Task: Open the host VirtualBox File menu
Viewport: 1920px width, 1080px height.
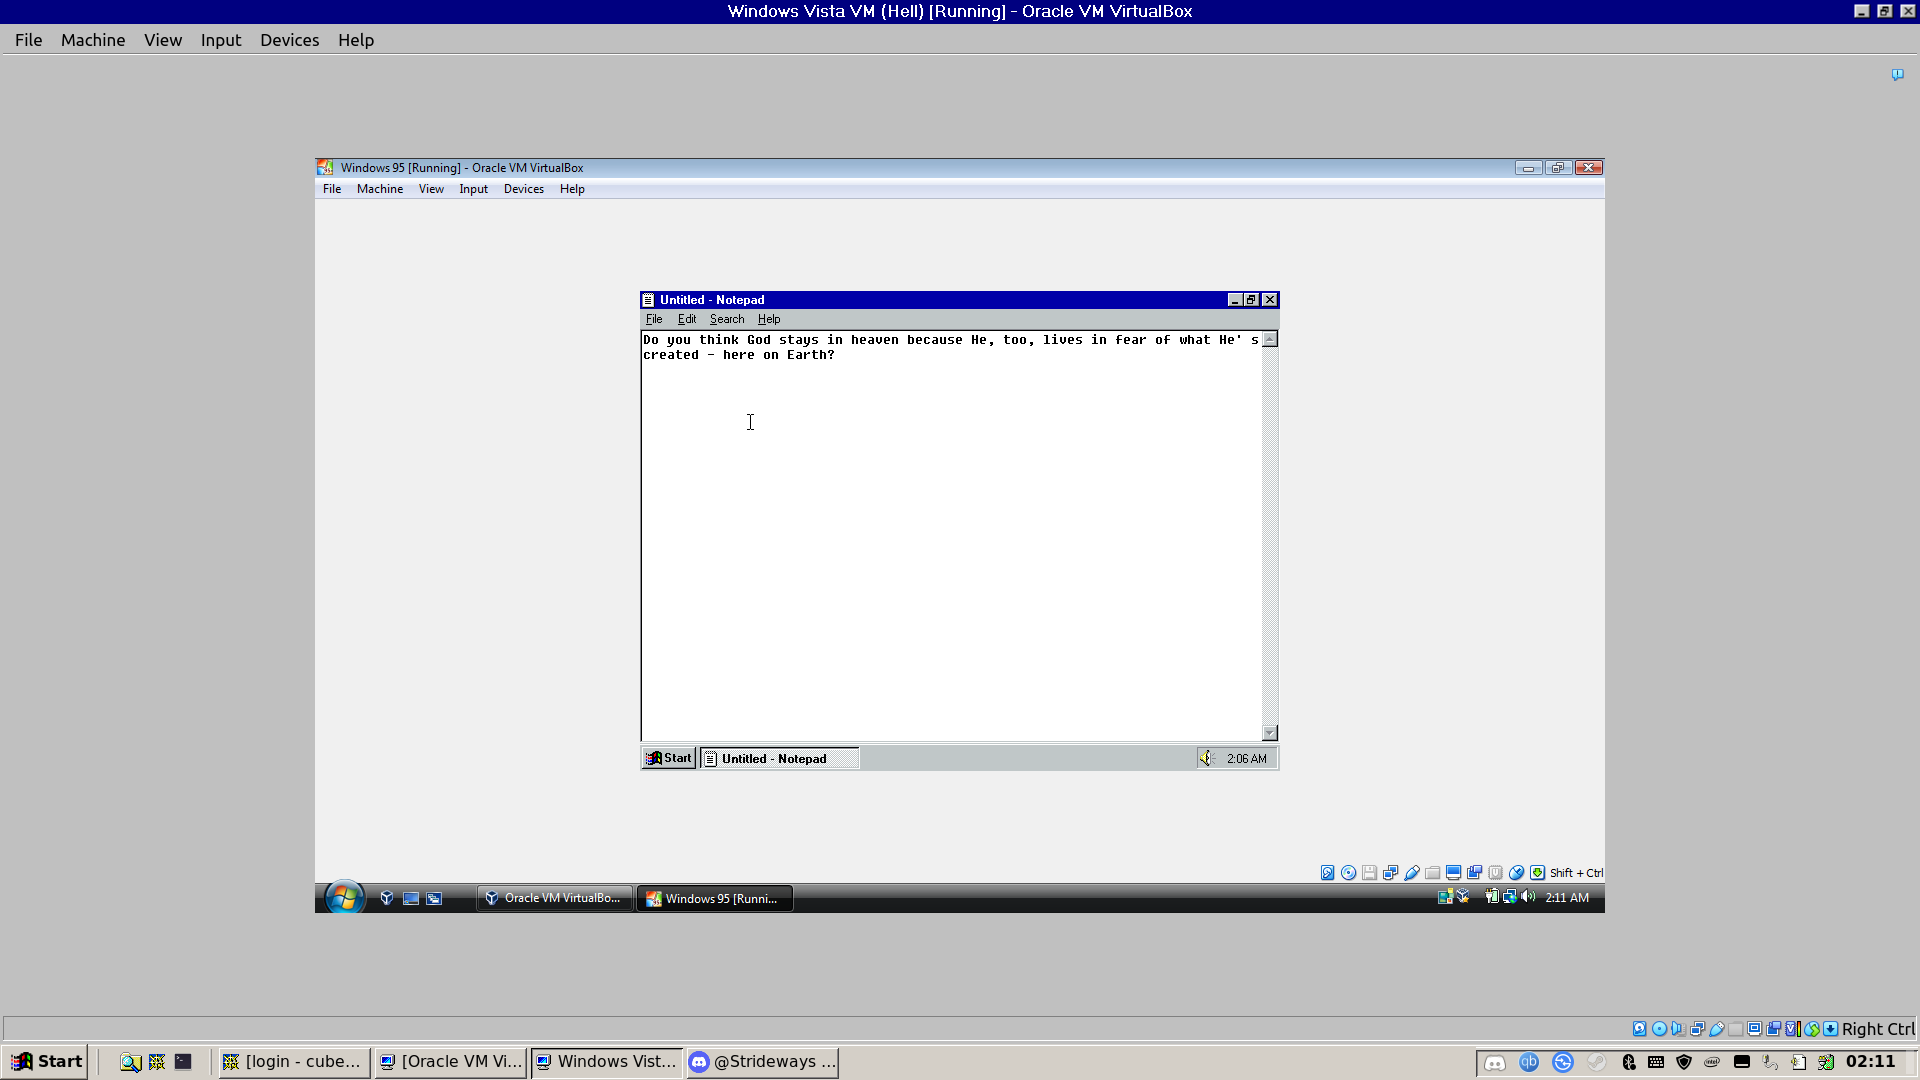Action: (28, 40)
